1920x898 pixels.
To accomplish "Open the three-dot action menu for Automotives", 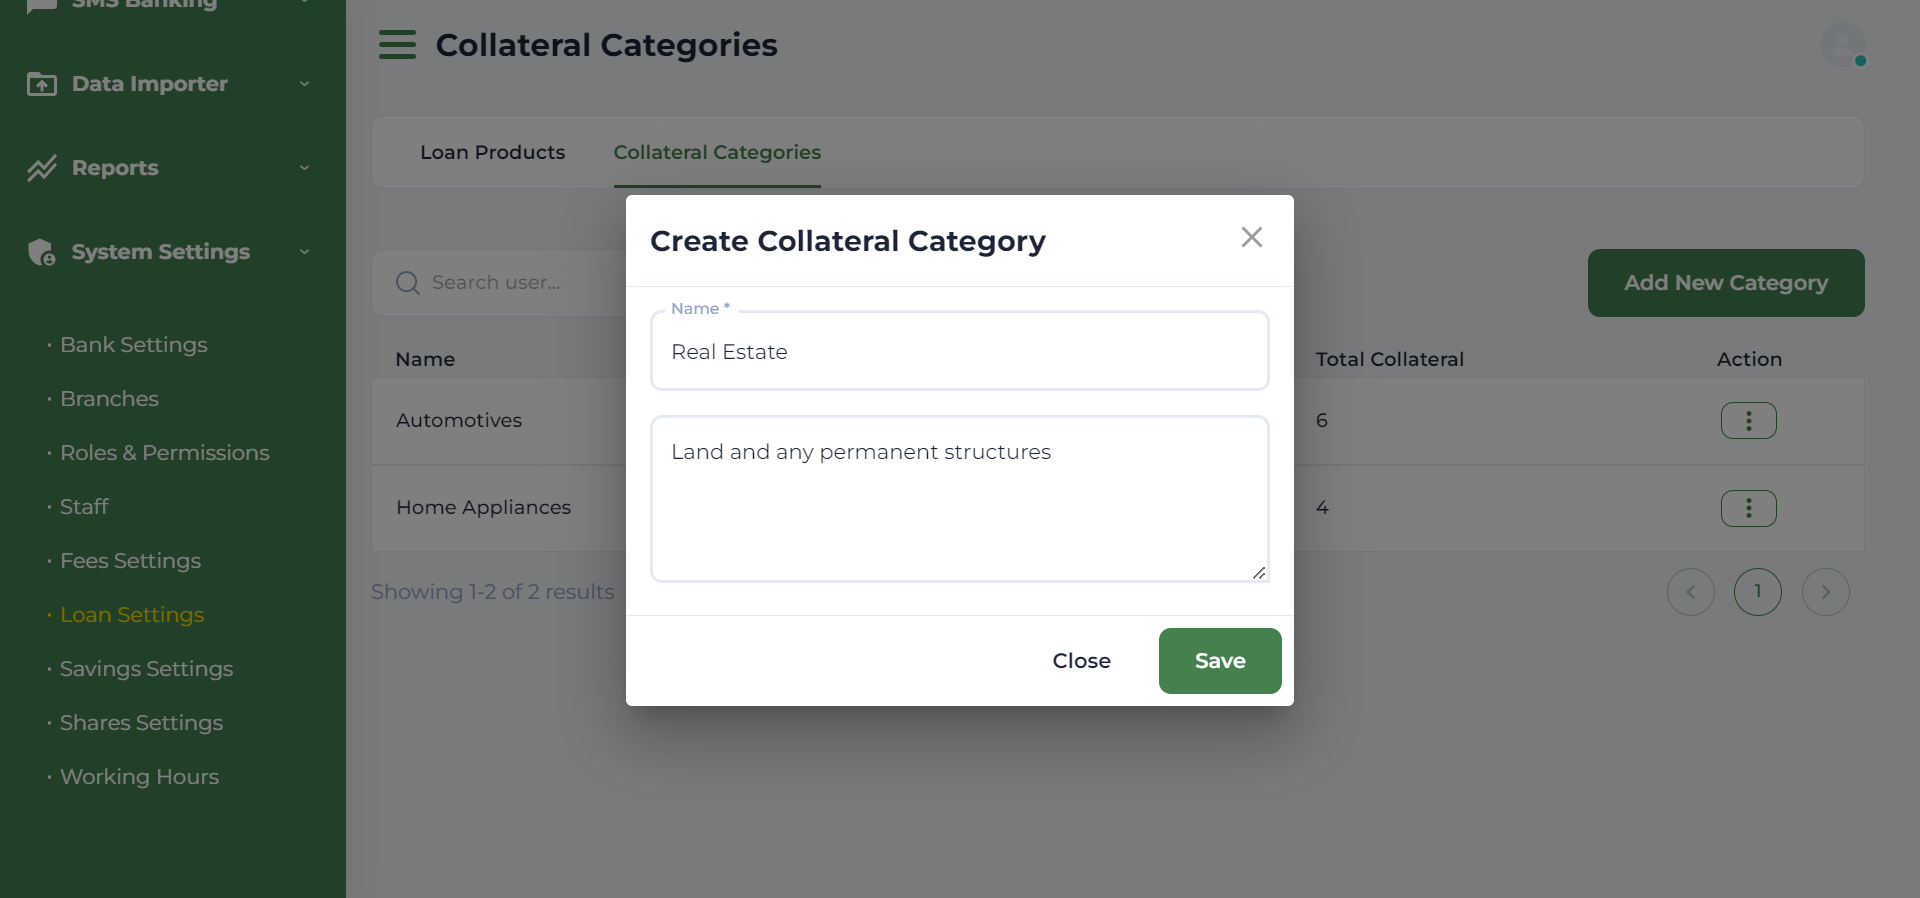I will [x=1748, y=421].
